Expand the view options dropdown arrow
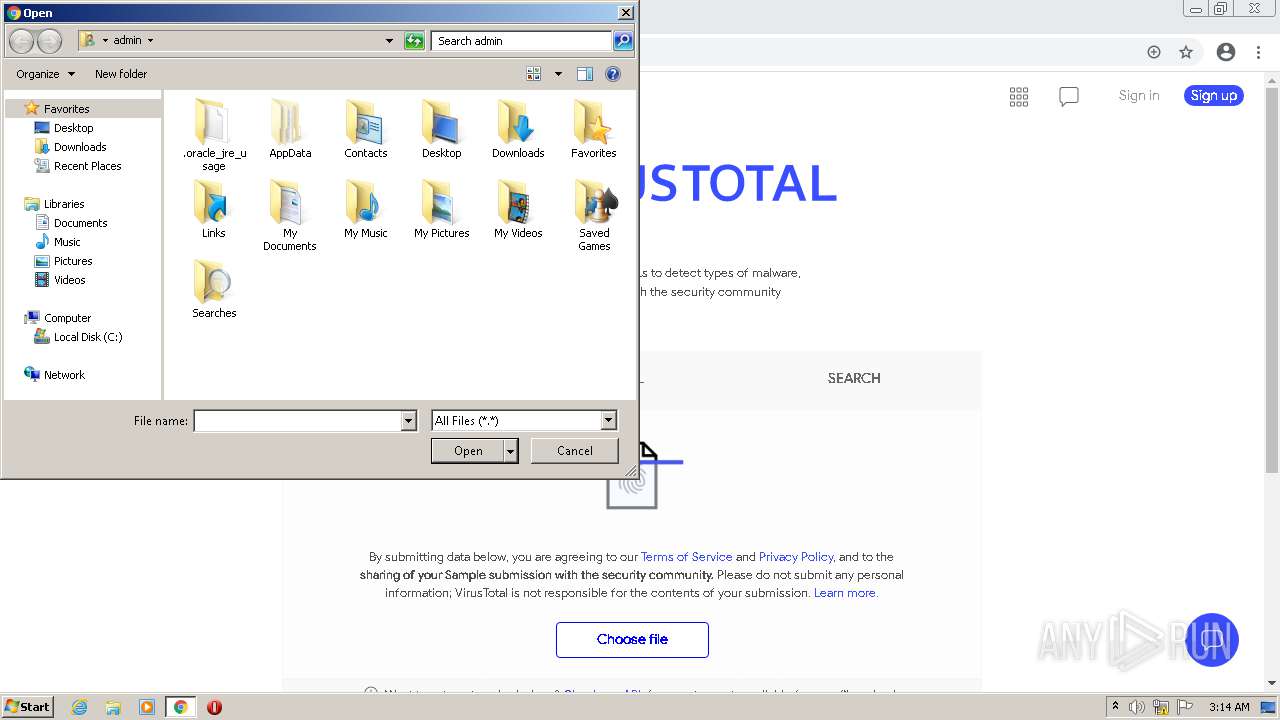This screenshot has width=1280, height=720. [x=558, y=74]
